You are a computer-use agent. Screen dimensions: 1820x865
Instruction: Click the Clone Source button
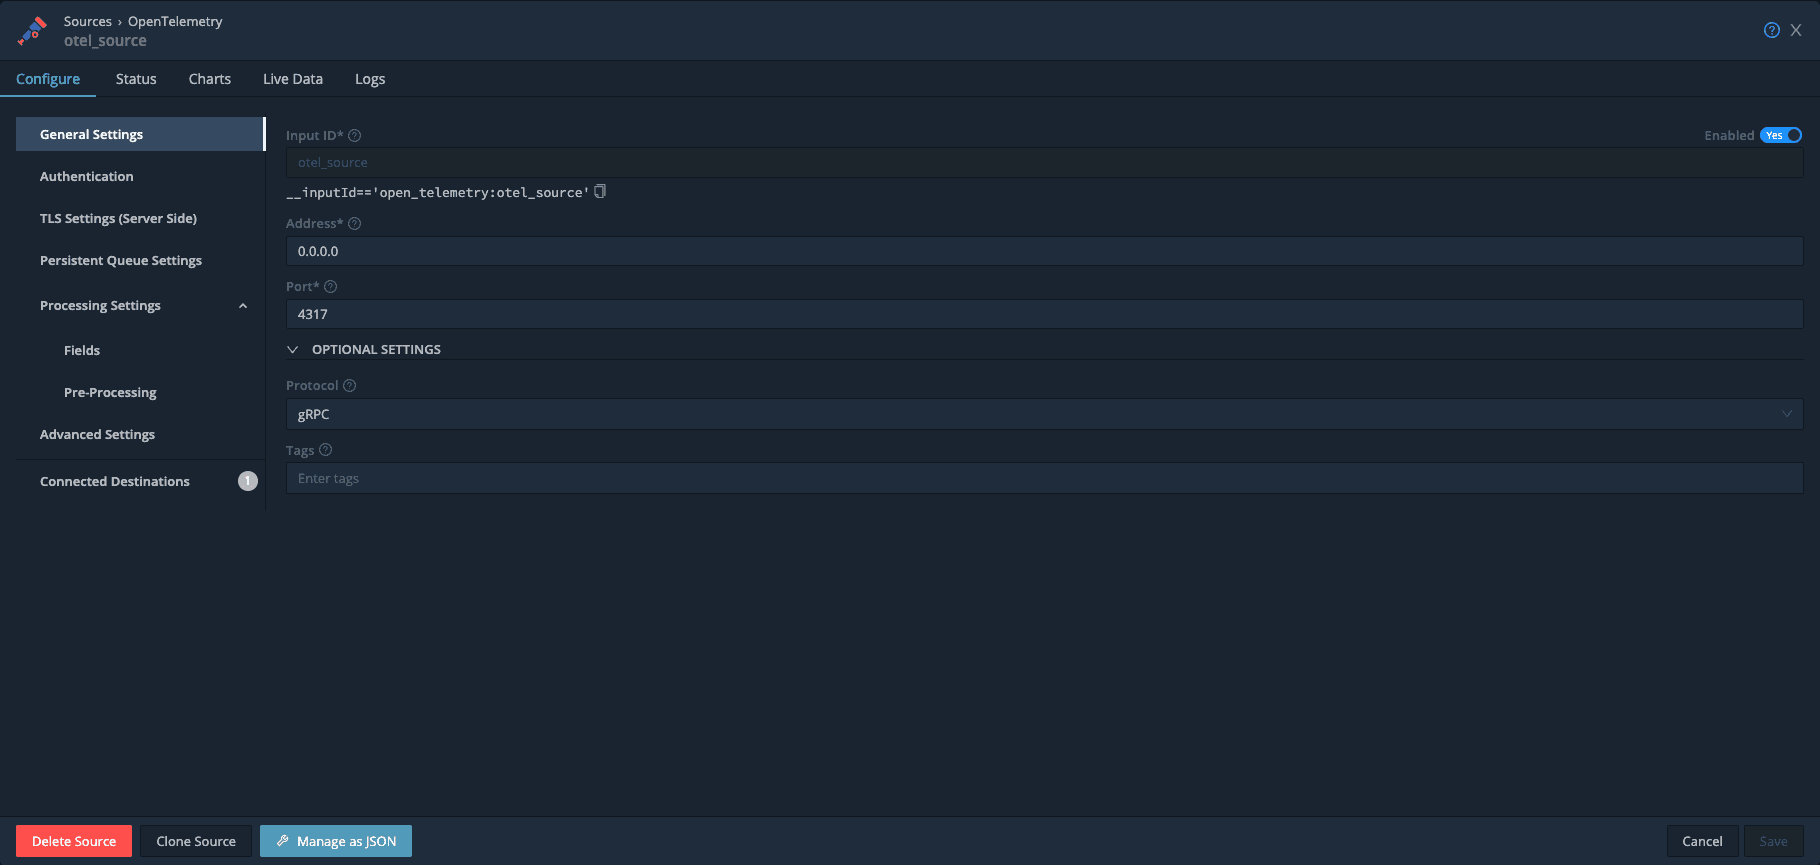pyautogui.click(x=196, y=841)
